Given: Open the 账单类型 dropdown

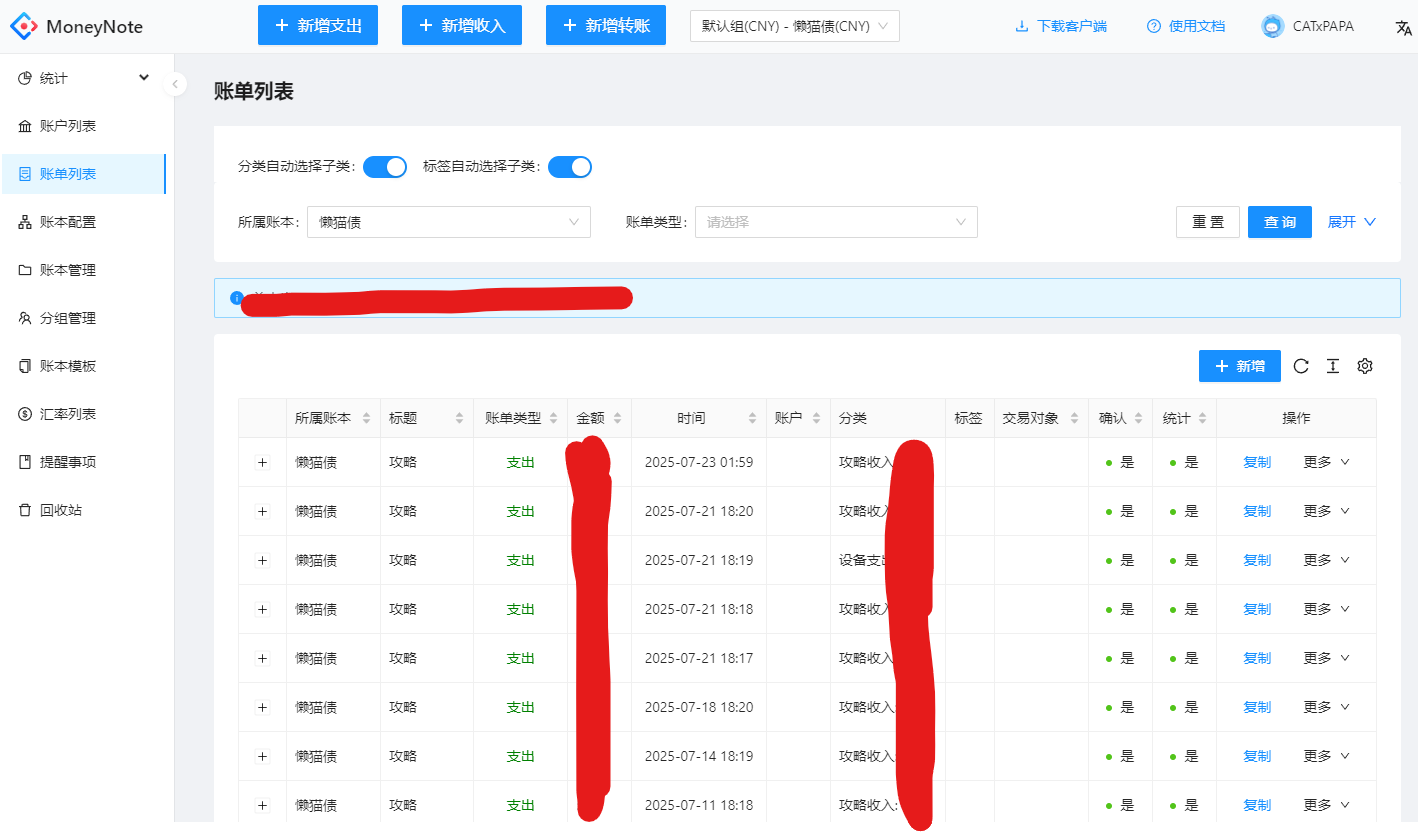Looking at the screenshot, I should tap(836, 222).
